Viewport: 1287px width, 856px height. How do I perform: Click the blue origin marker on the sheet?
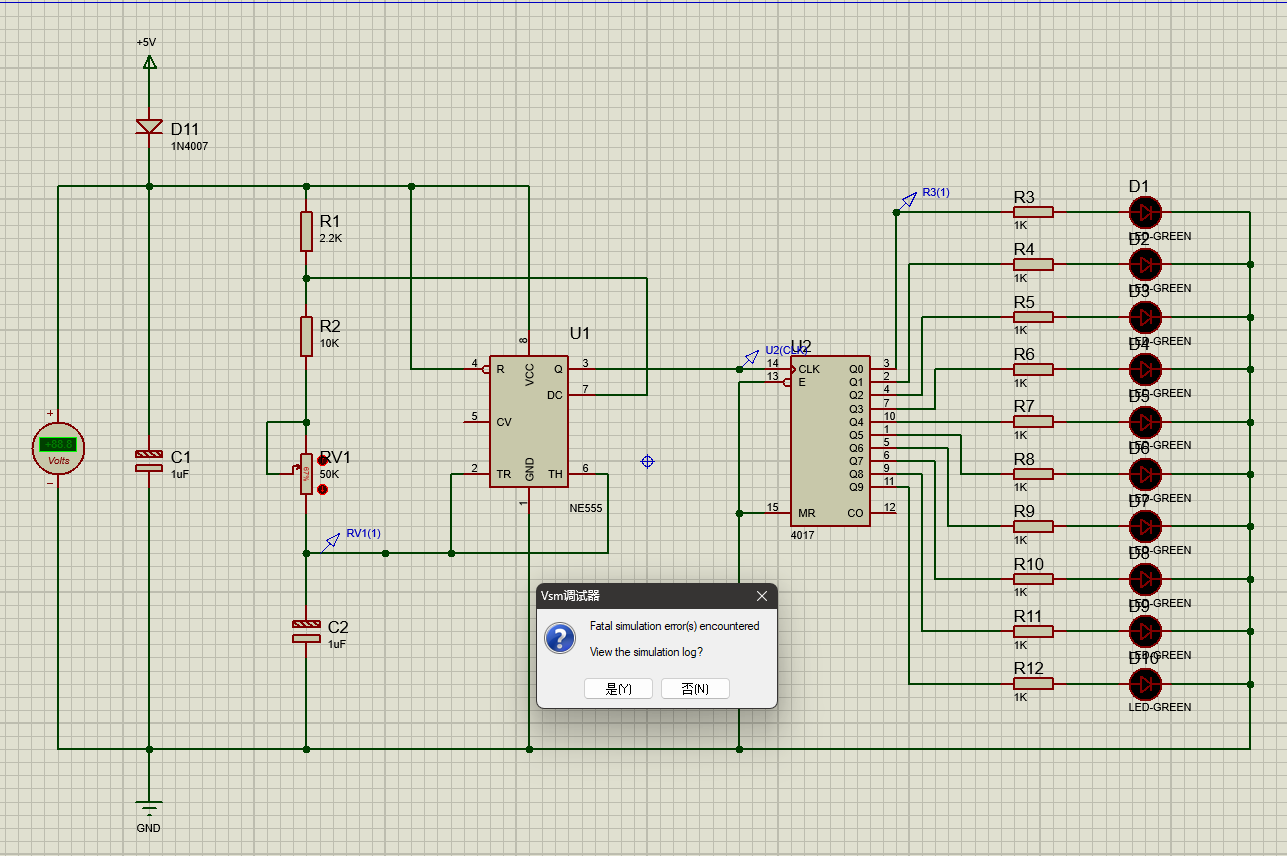[647, 461]
